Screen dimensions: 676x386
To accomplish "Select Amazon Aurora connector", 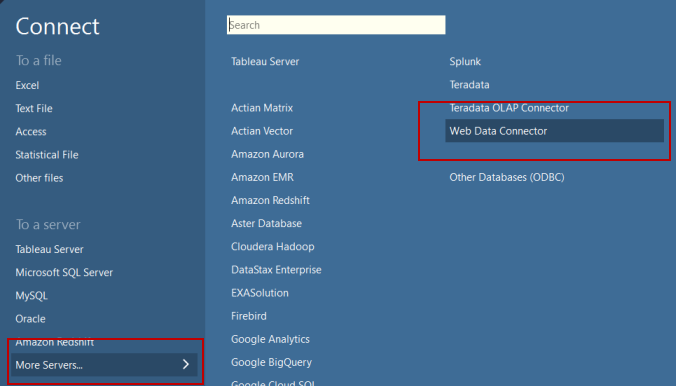I will pyautogui.click(x=267, y=154).
